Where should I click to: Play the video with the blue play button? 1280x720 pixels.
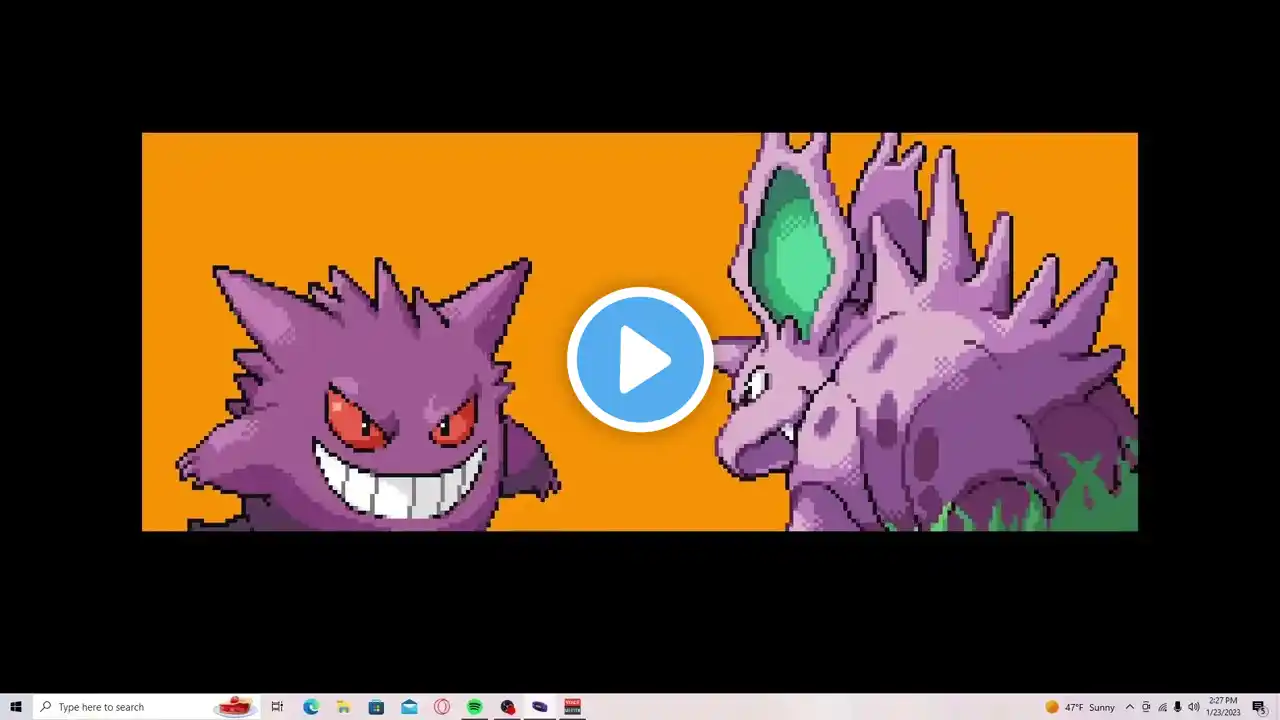tap(640, 360)
